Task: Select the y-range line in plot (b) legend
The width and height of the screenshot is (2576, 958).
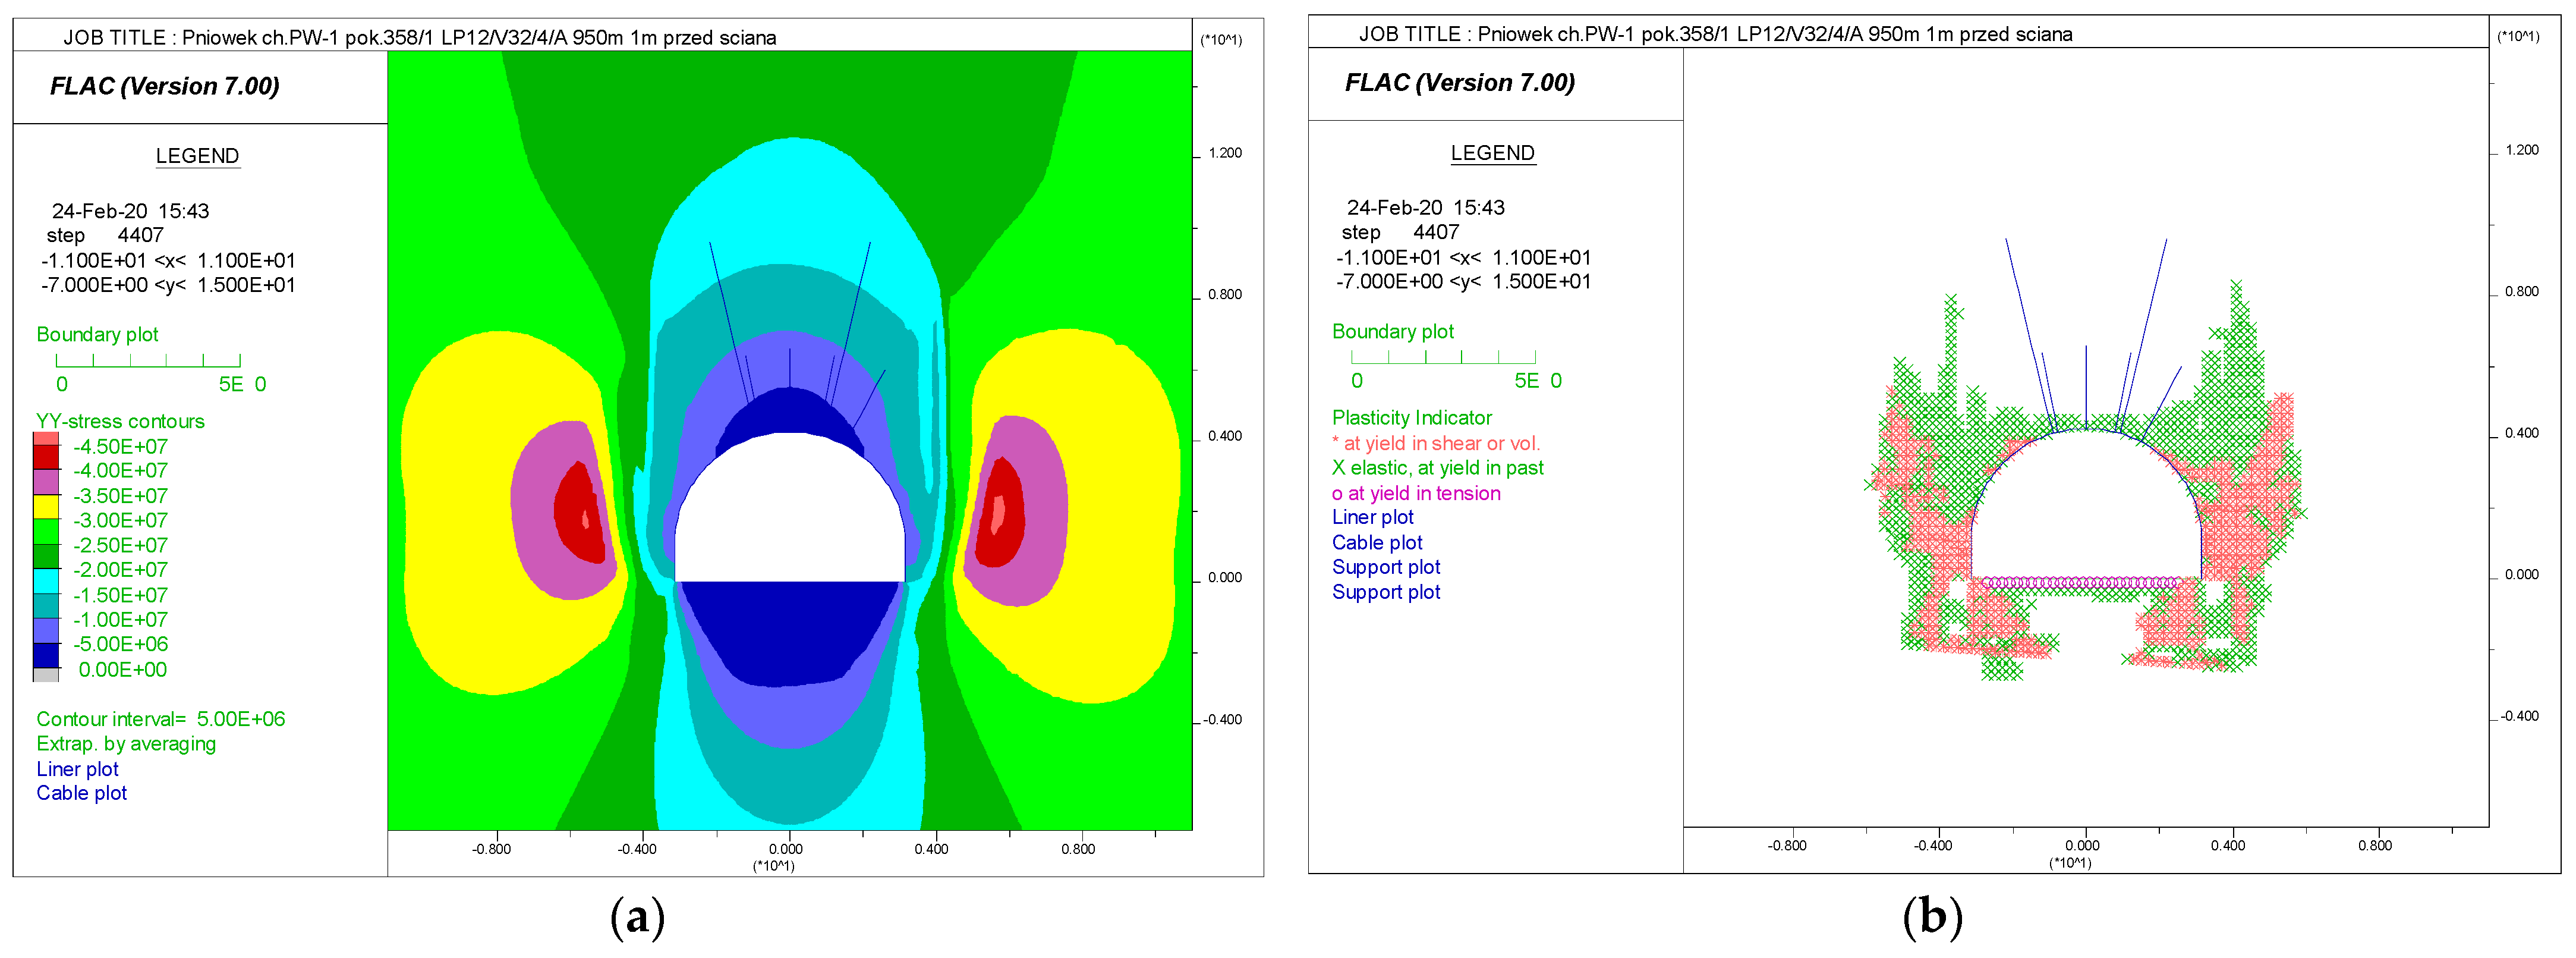Action: tap(1464, 282)
